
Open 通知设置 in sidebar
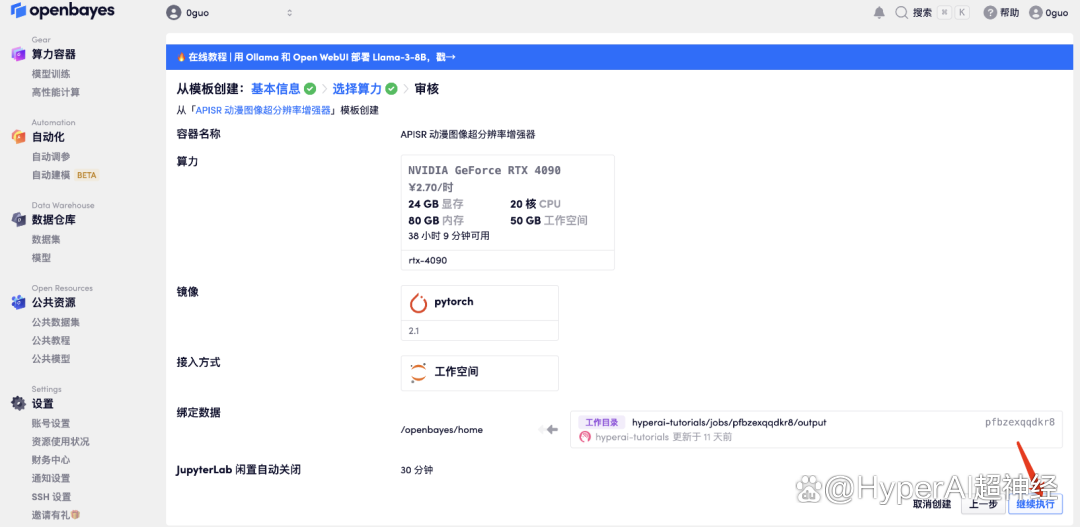51,478
